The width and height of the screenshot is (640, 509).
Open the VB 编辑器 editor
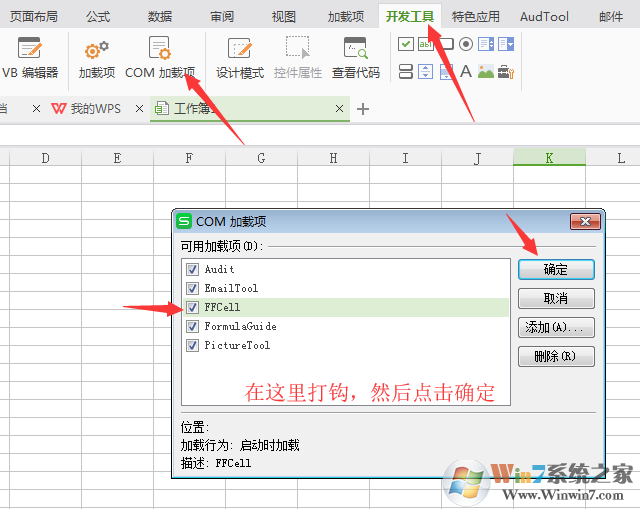pos(30,58)
